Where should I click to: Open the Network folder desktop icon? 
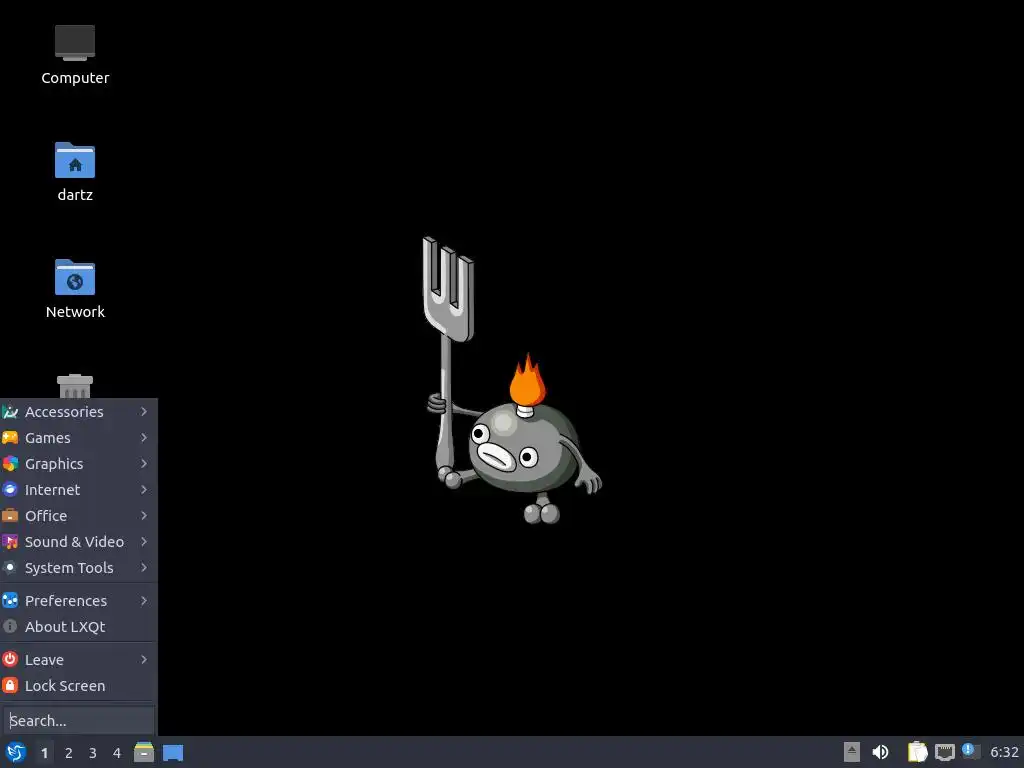tap(74, 289)
